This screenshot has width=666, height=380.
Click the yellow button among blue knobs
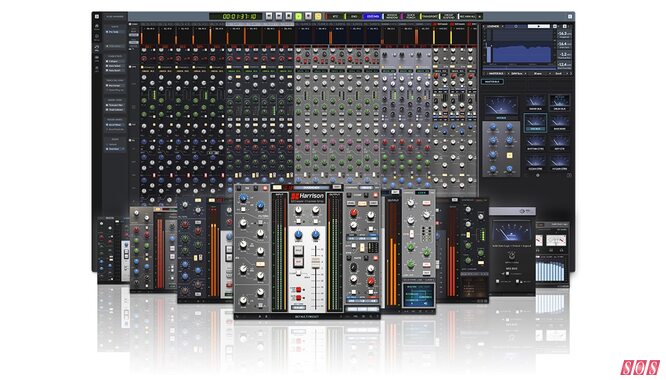coord(509,155)
